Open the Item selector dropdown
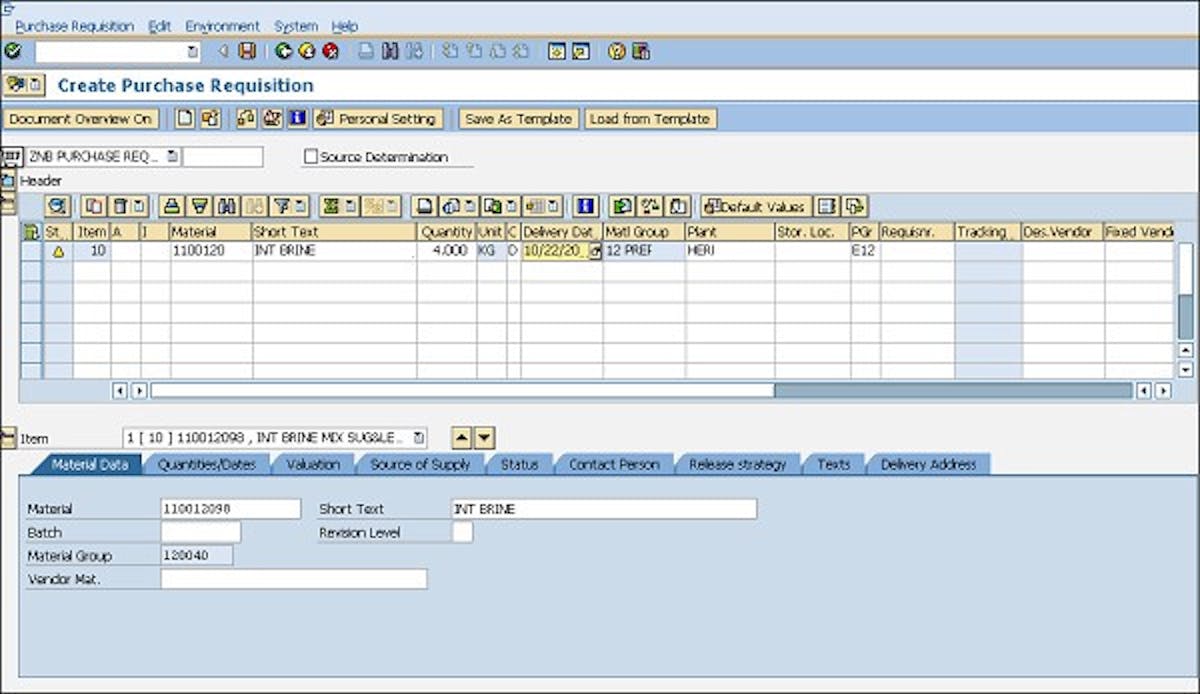Screen dimensions: 1200x694 (x=419, y=438)
